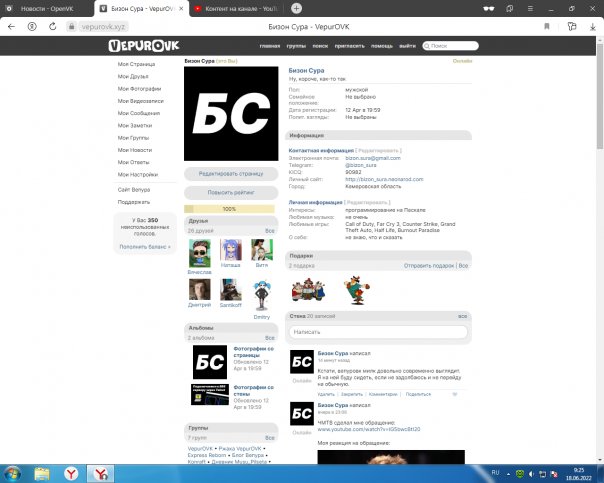Open the tab sidebar icon in title bar
This screenshot has height=483, width=604.
510,8
